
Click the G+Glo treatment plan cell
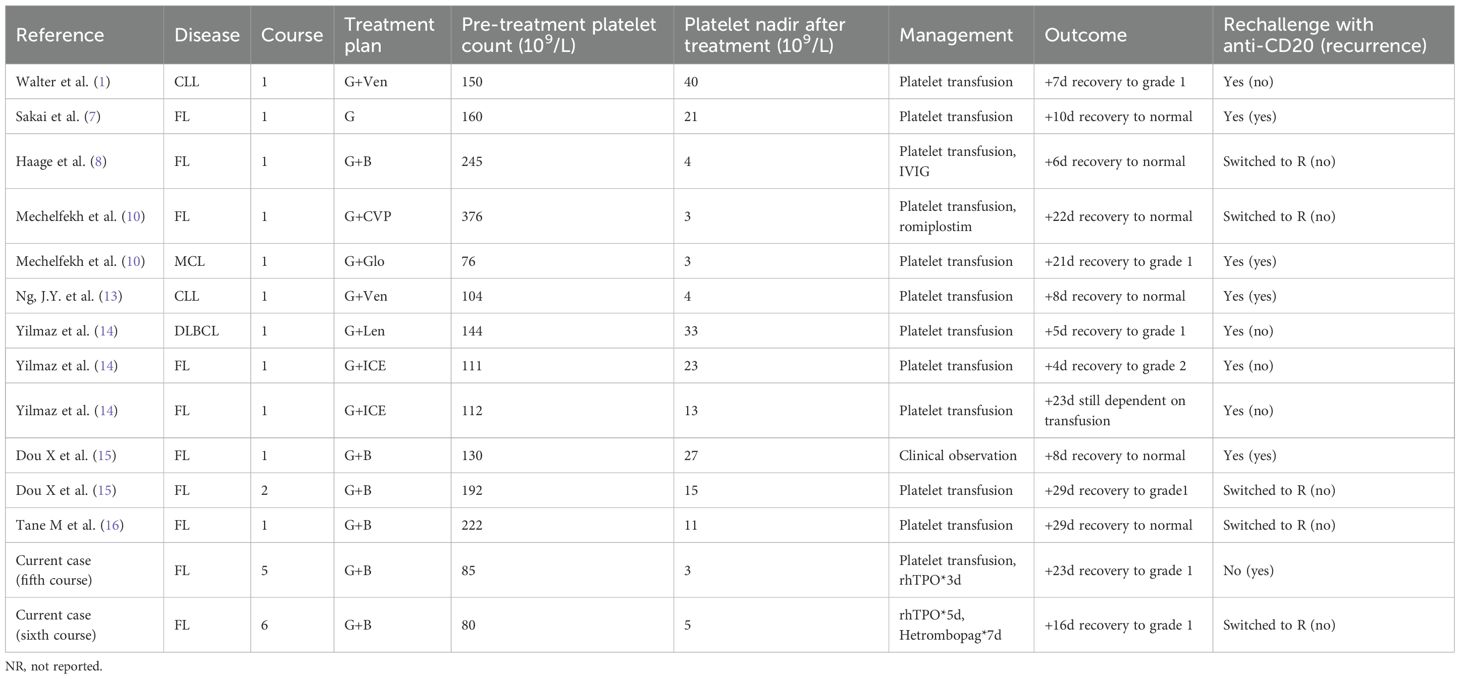(x=364, y=261)
